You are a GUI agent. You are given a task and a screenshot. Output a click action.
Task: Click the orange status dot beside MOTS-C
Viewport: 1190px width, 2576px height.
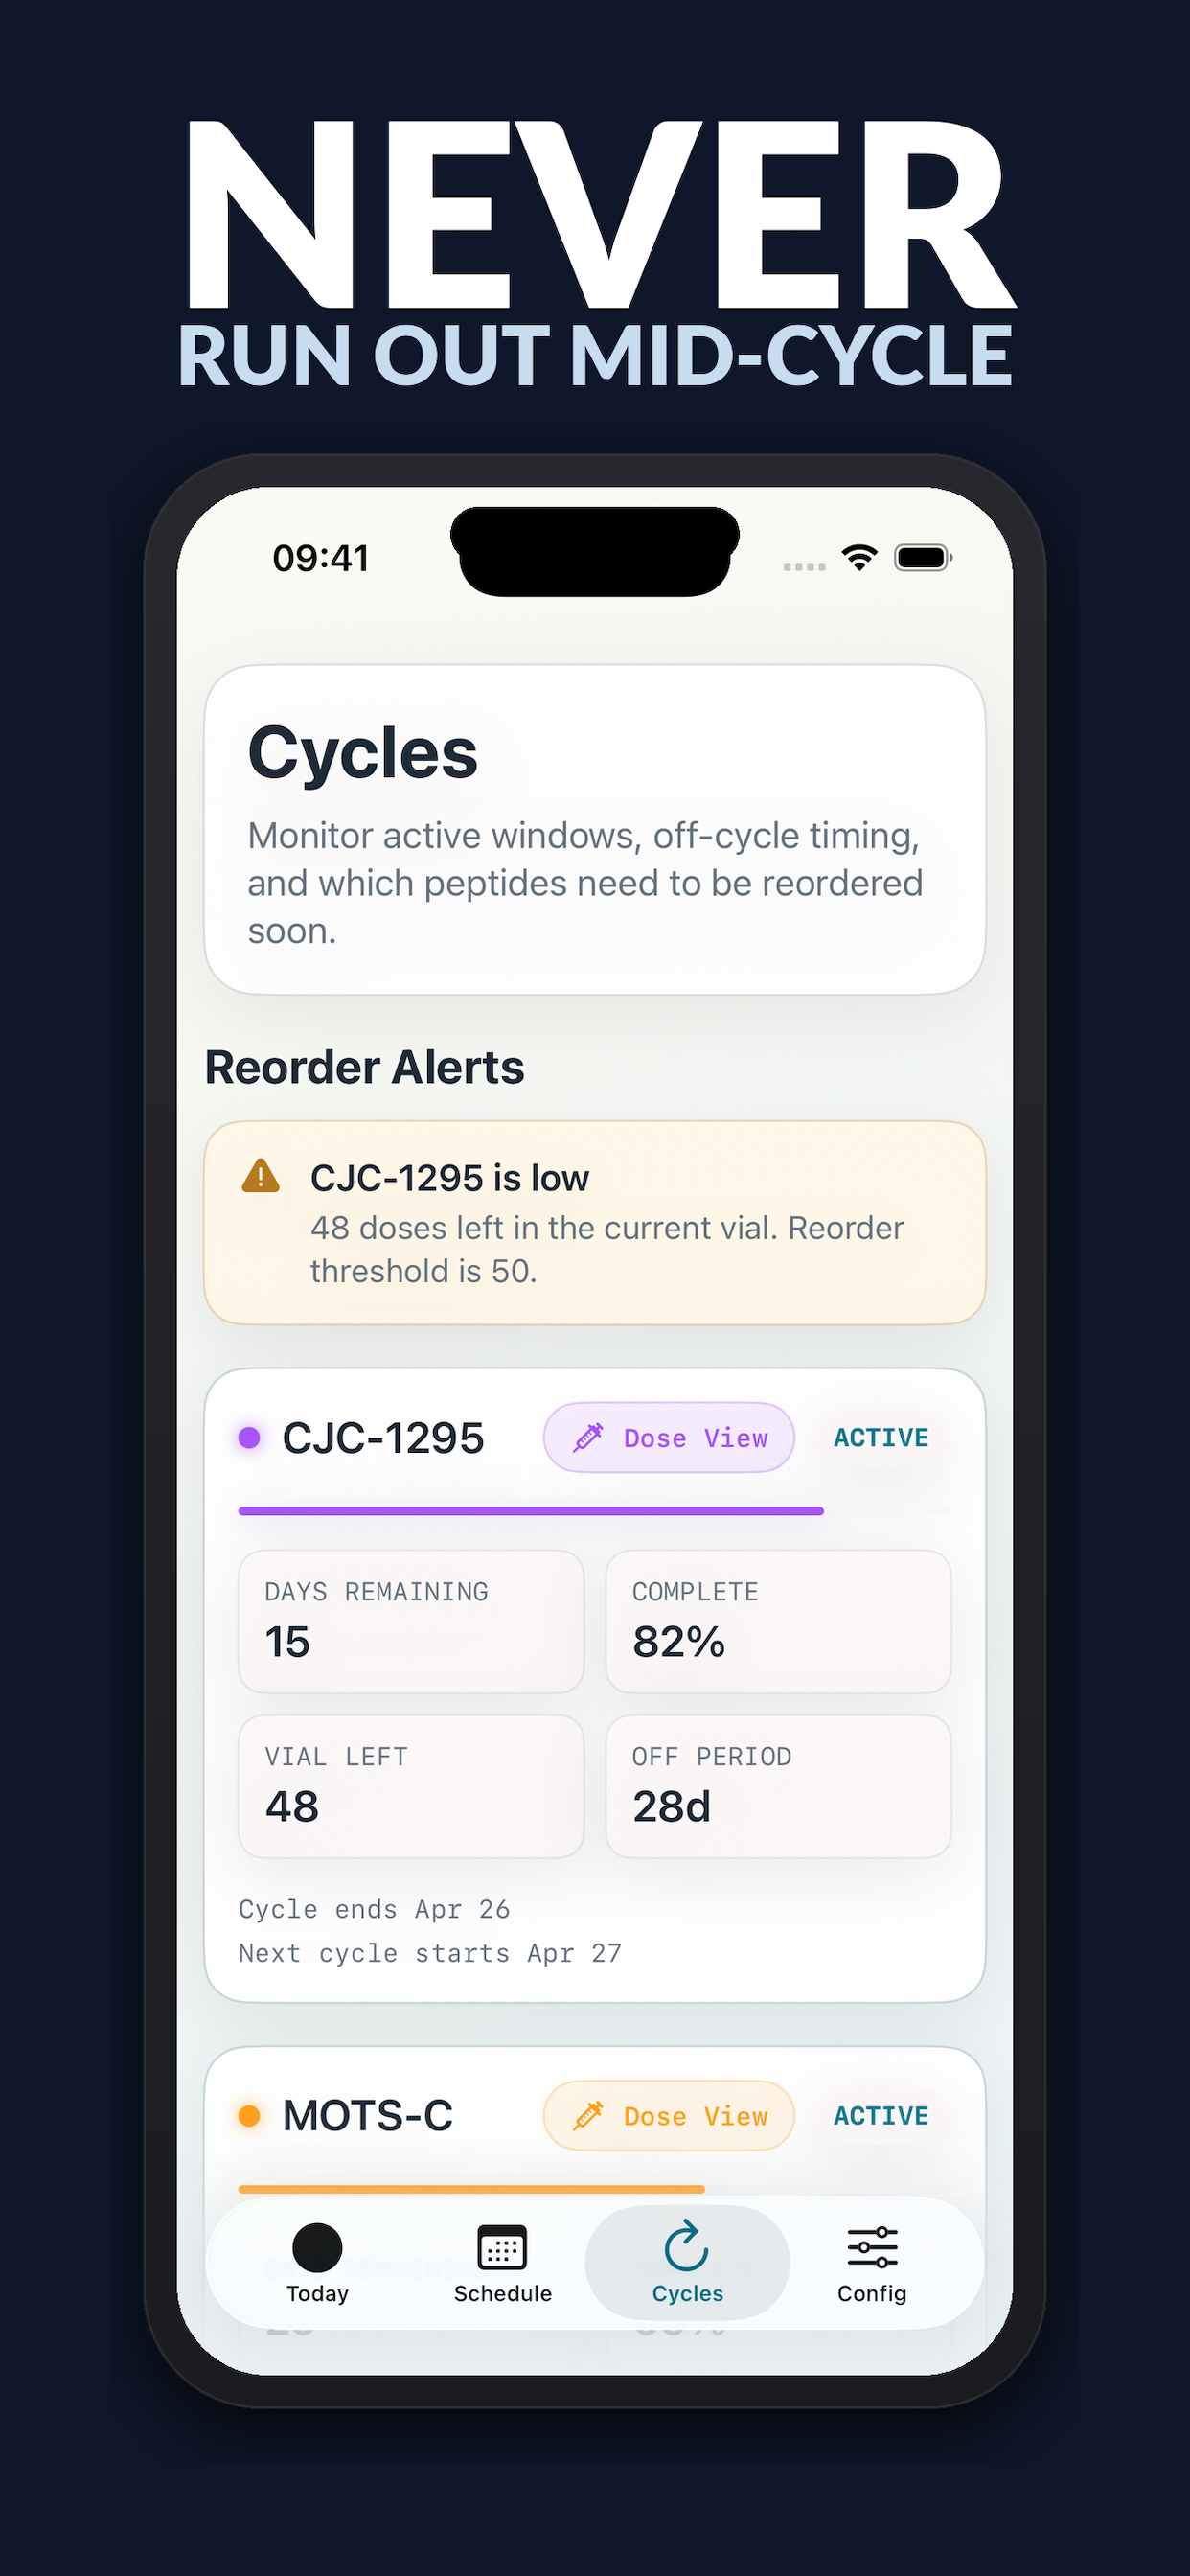(249, 2115)
